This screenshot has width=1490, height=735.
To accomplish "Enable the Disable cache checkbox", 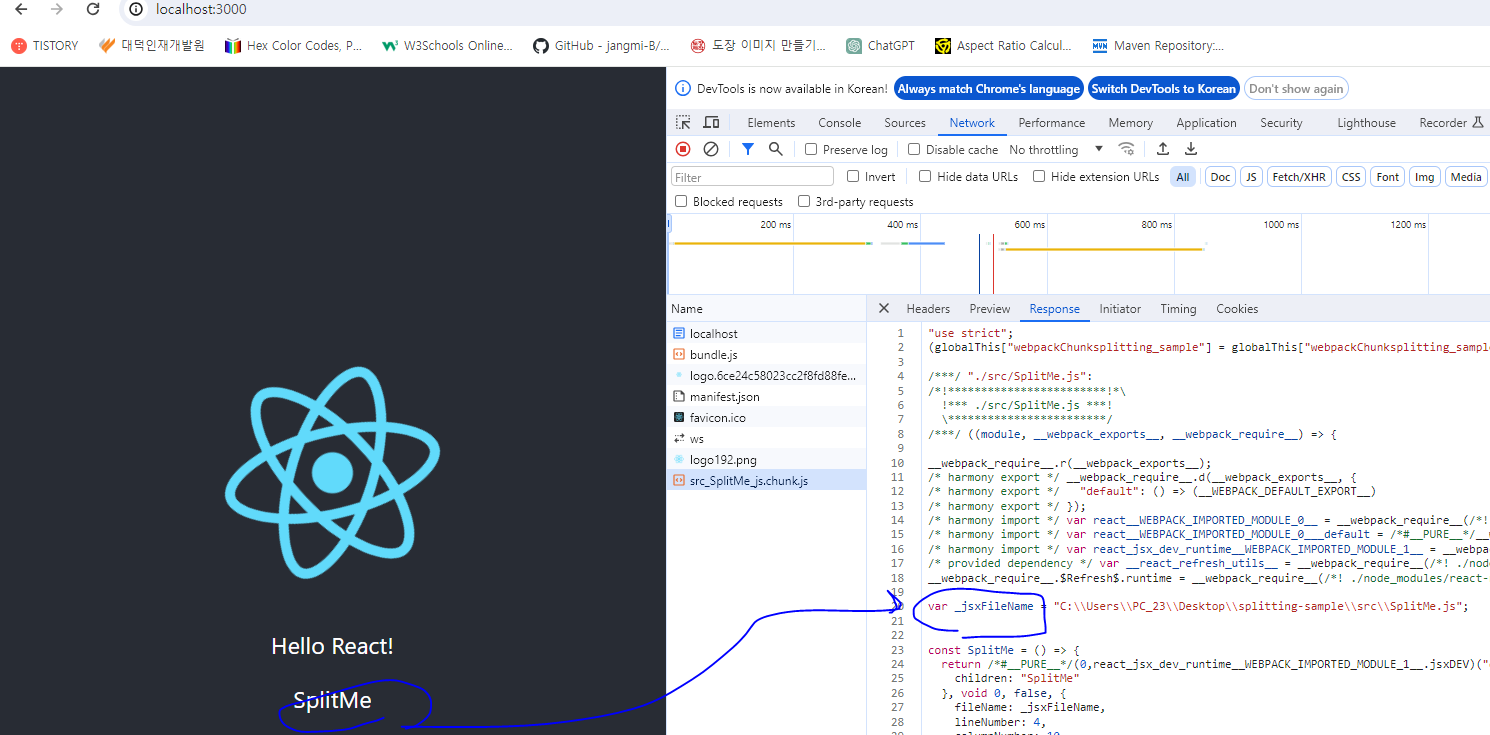I will (914, 149).
